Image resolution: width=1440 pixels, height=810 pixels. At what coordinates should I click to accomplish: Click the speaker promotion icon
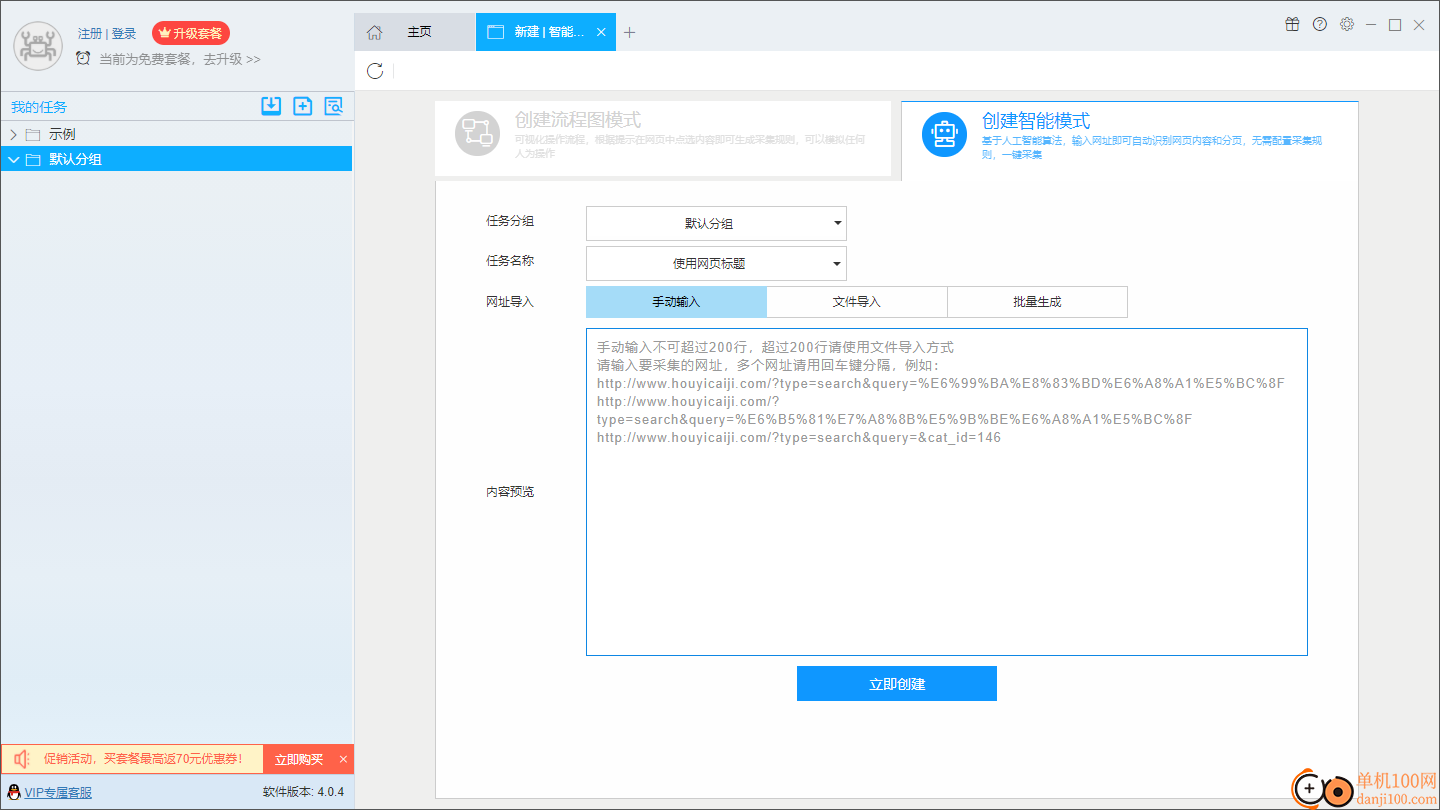click(x=22, y=760)
